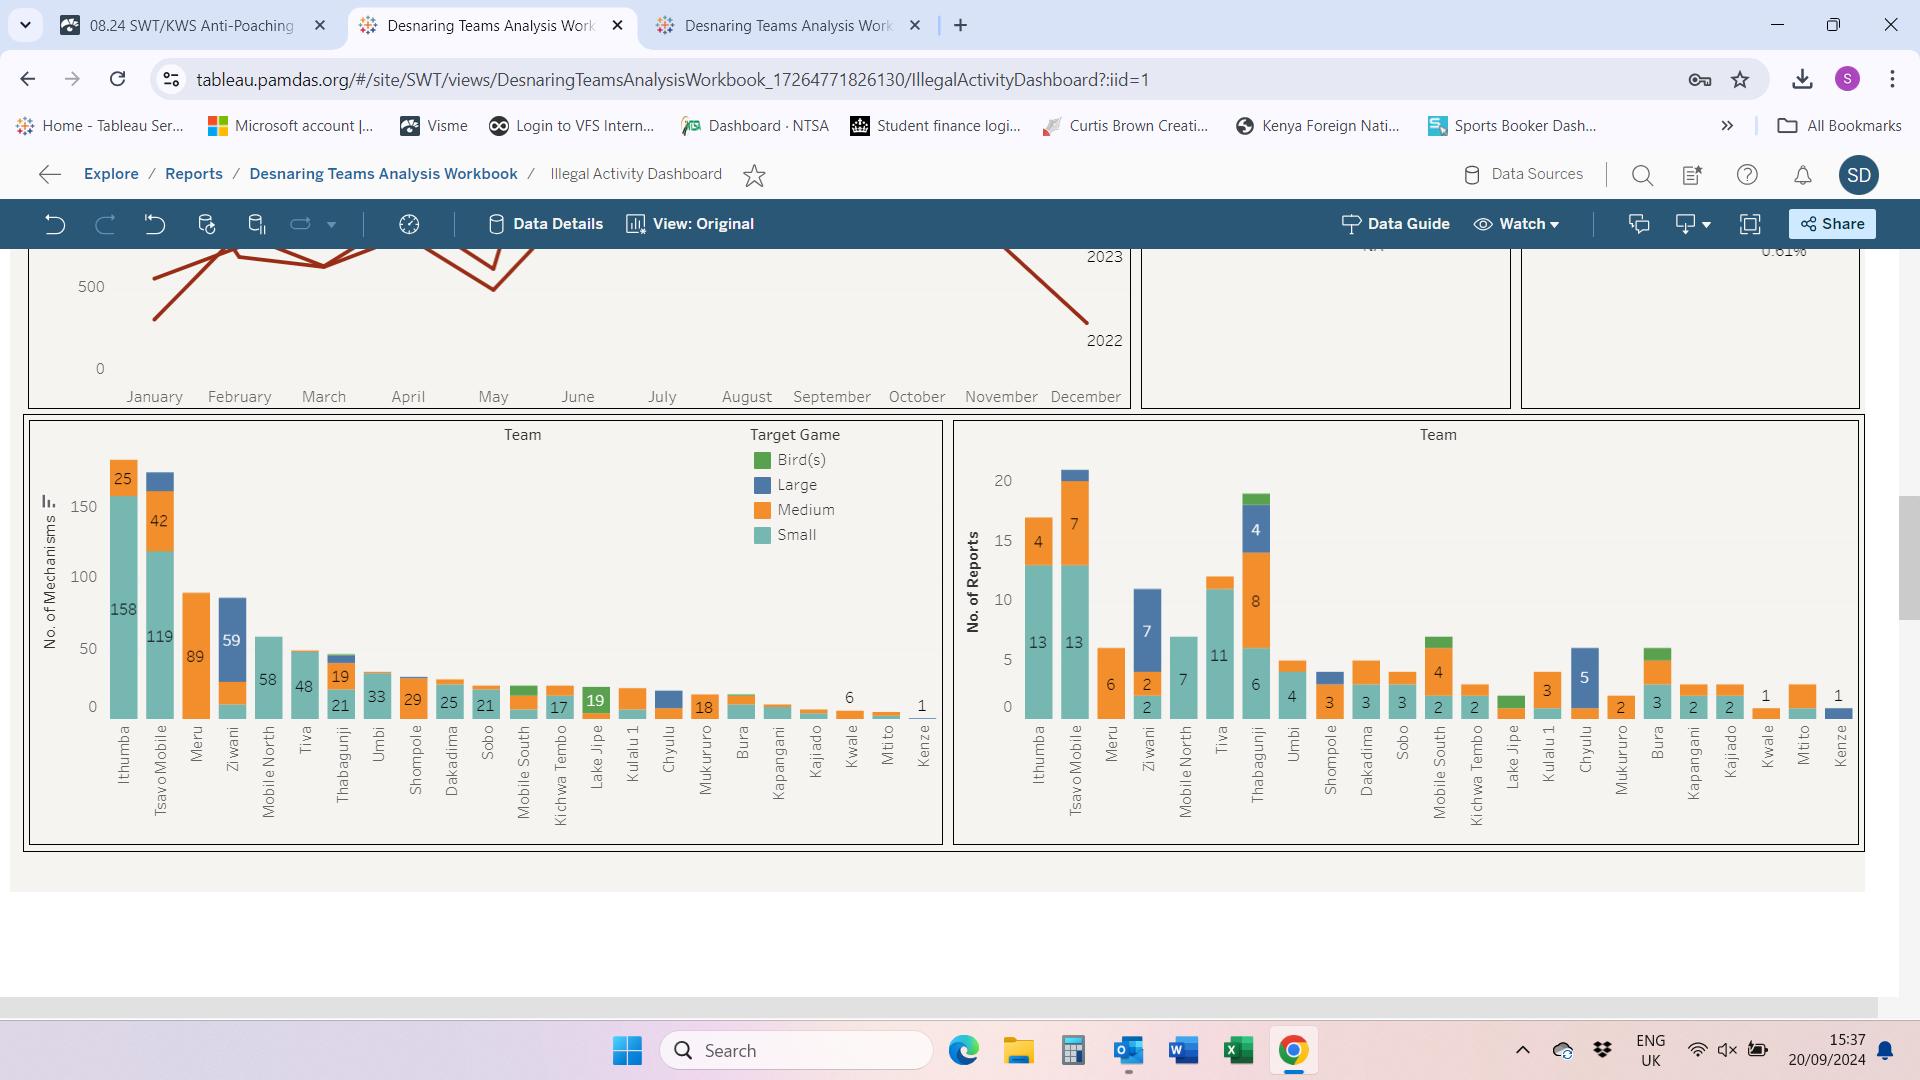Image resolution: width=1920 pixels, height=1080 pixels.
Task: Click the Windows taskbar Search box
Action: click(x=796, y=1050)
